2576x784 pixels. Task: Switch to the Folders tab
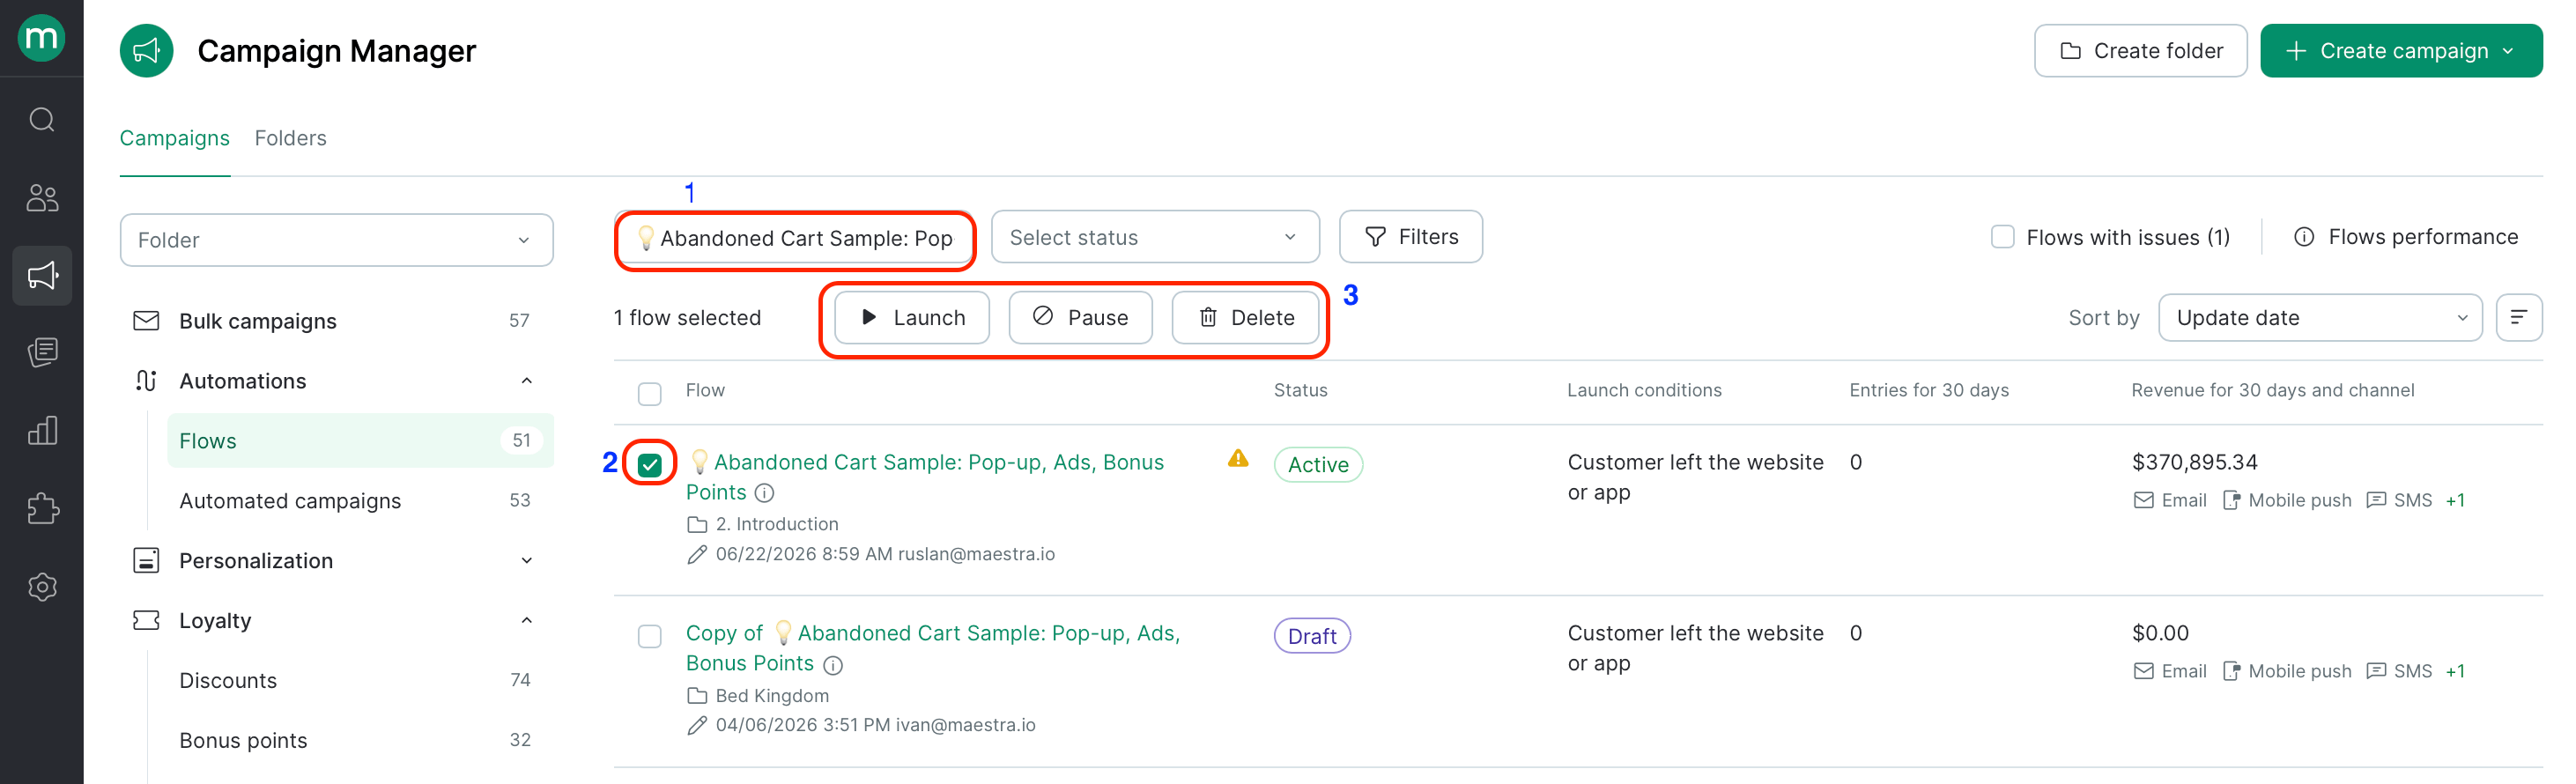290,138
